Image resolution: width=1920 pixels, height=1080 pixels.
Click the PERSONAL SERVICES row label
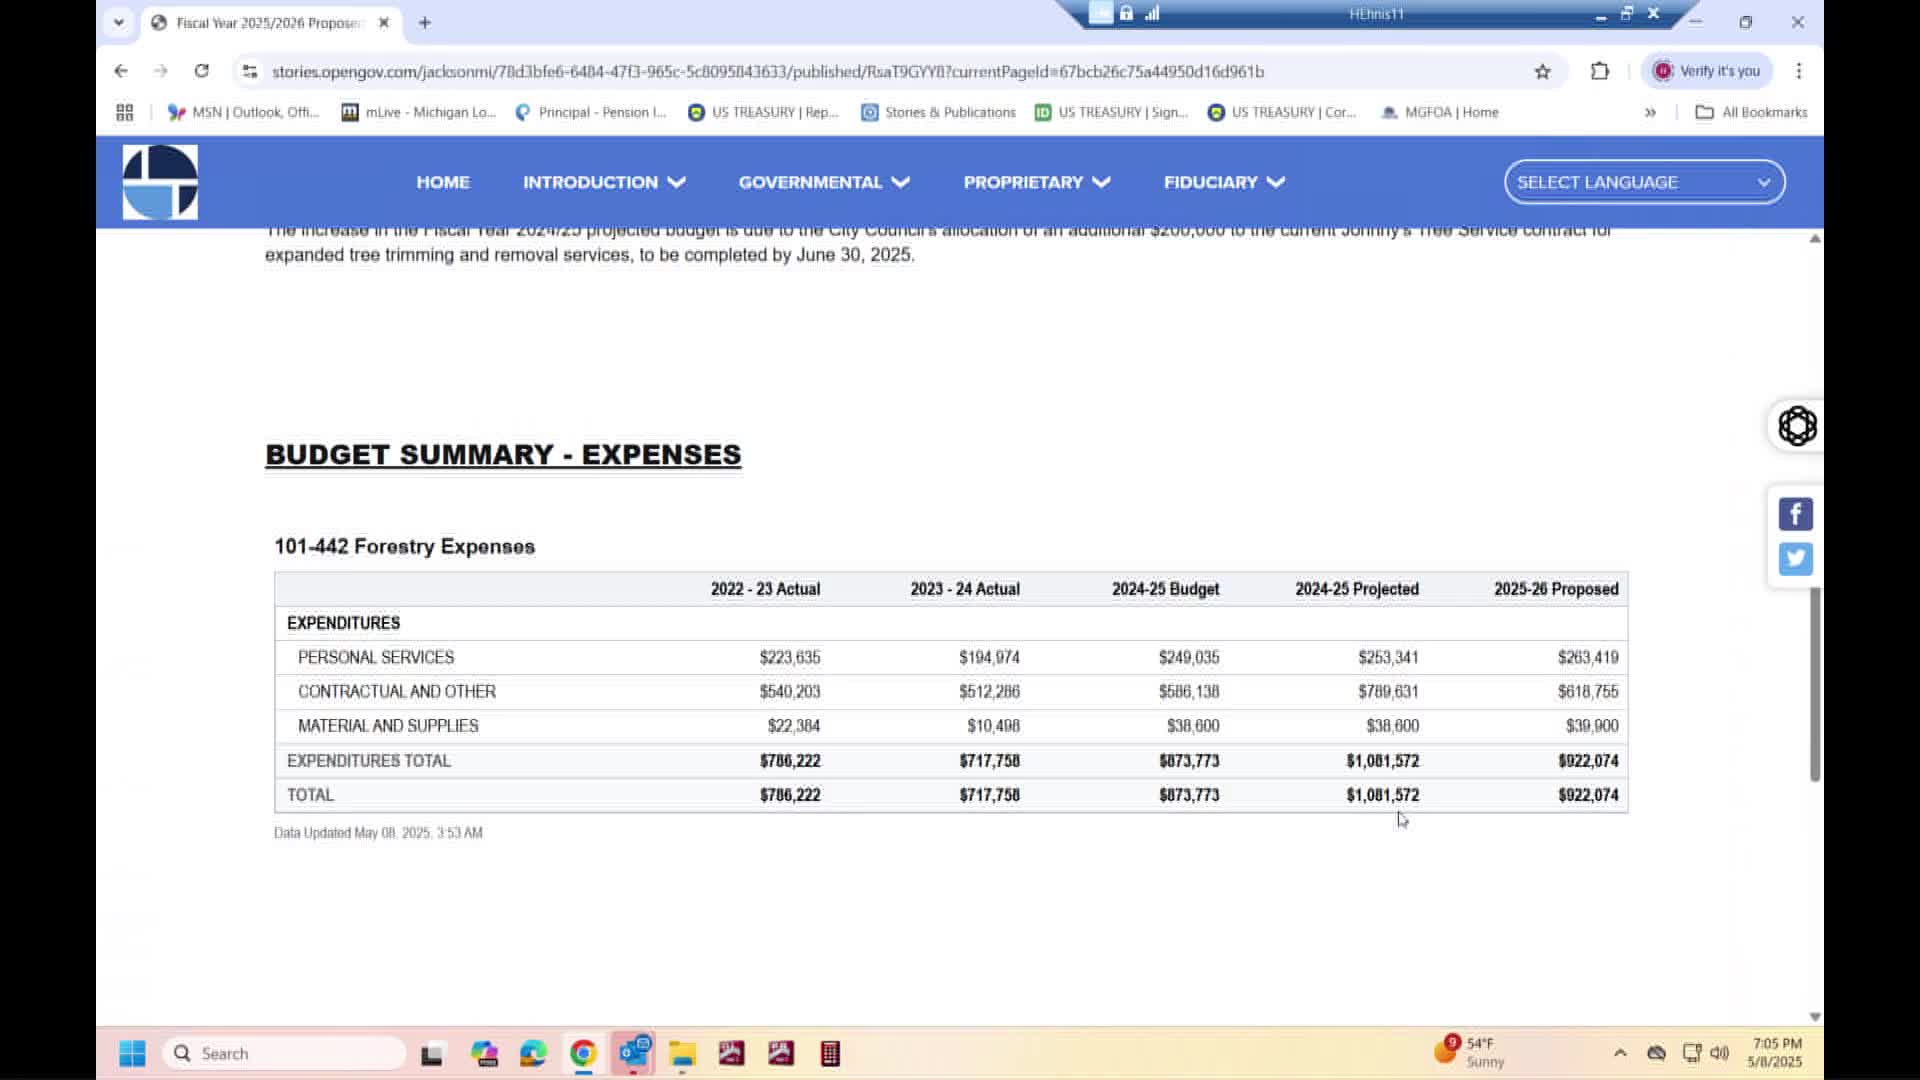pyautogui.click(x=376, y=657)
